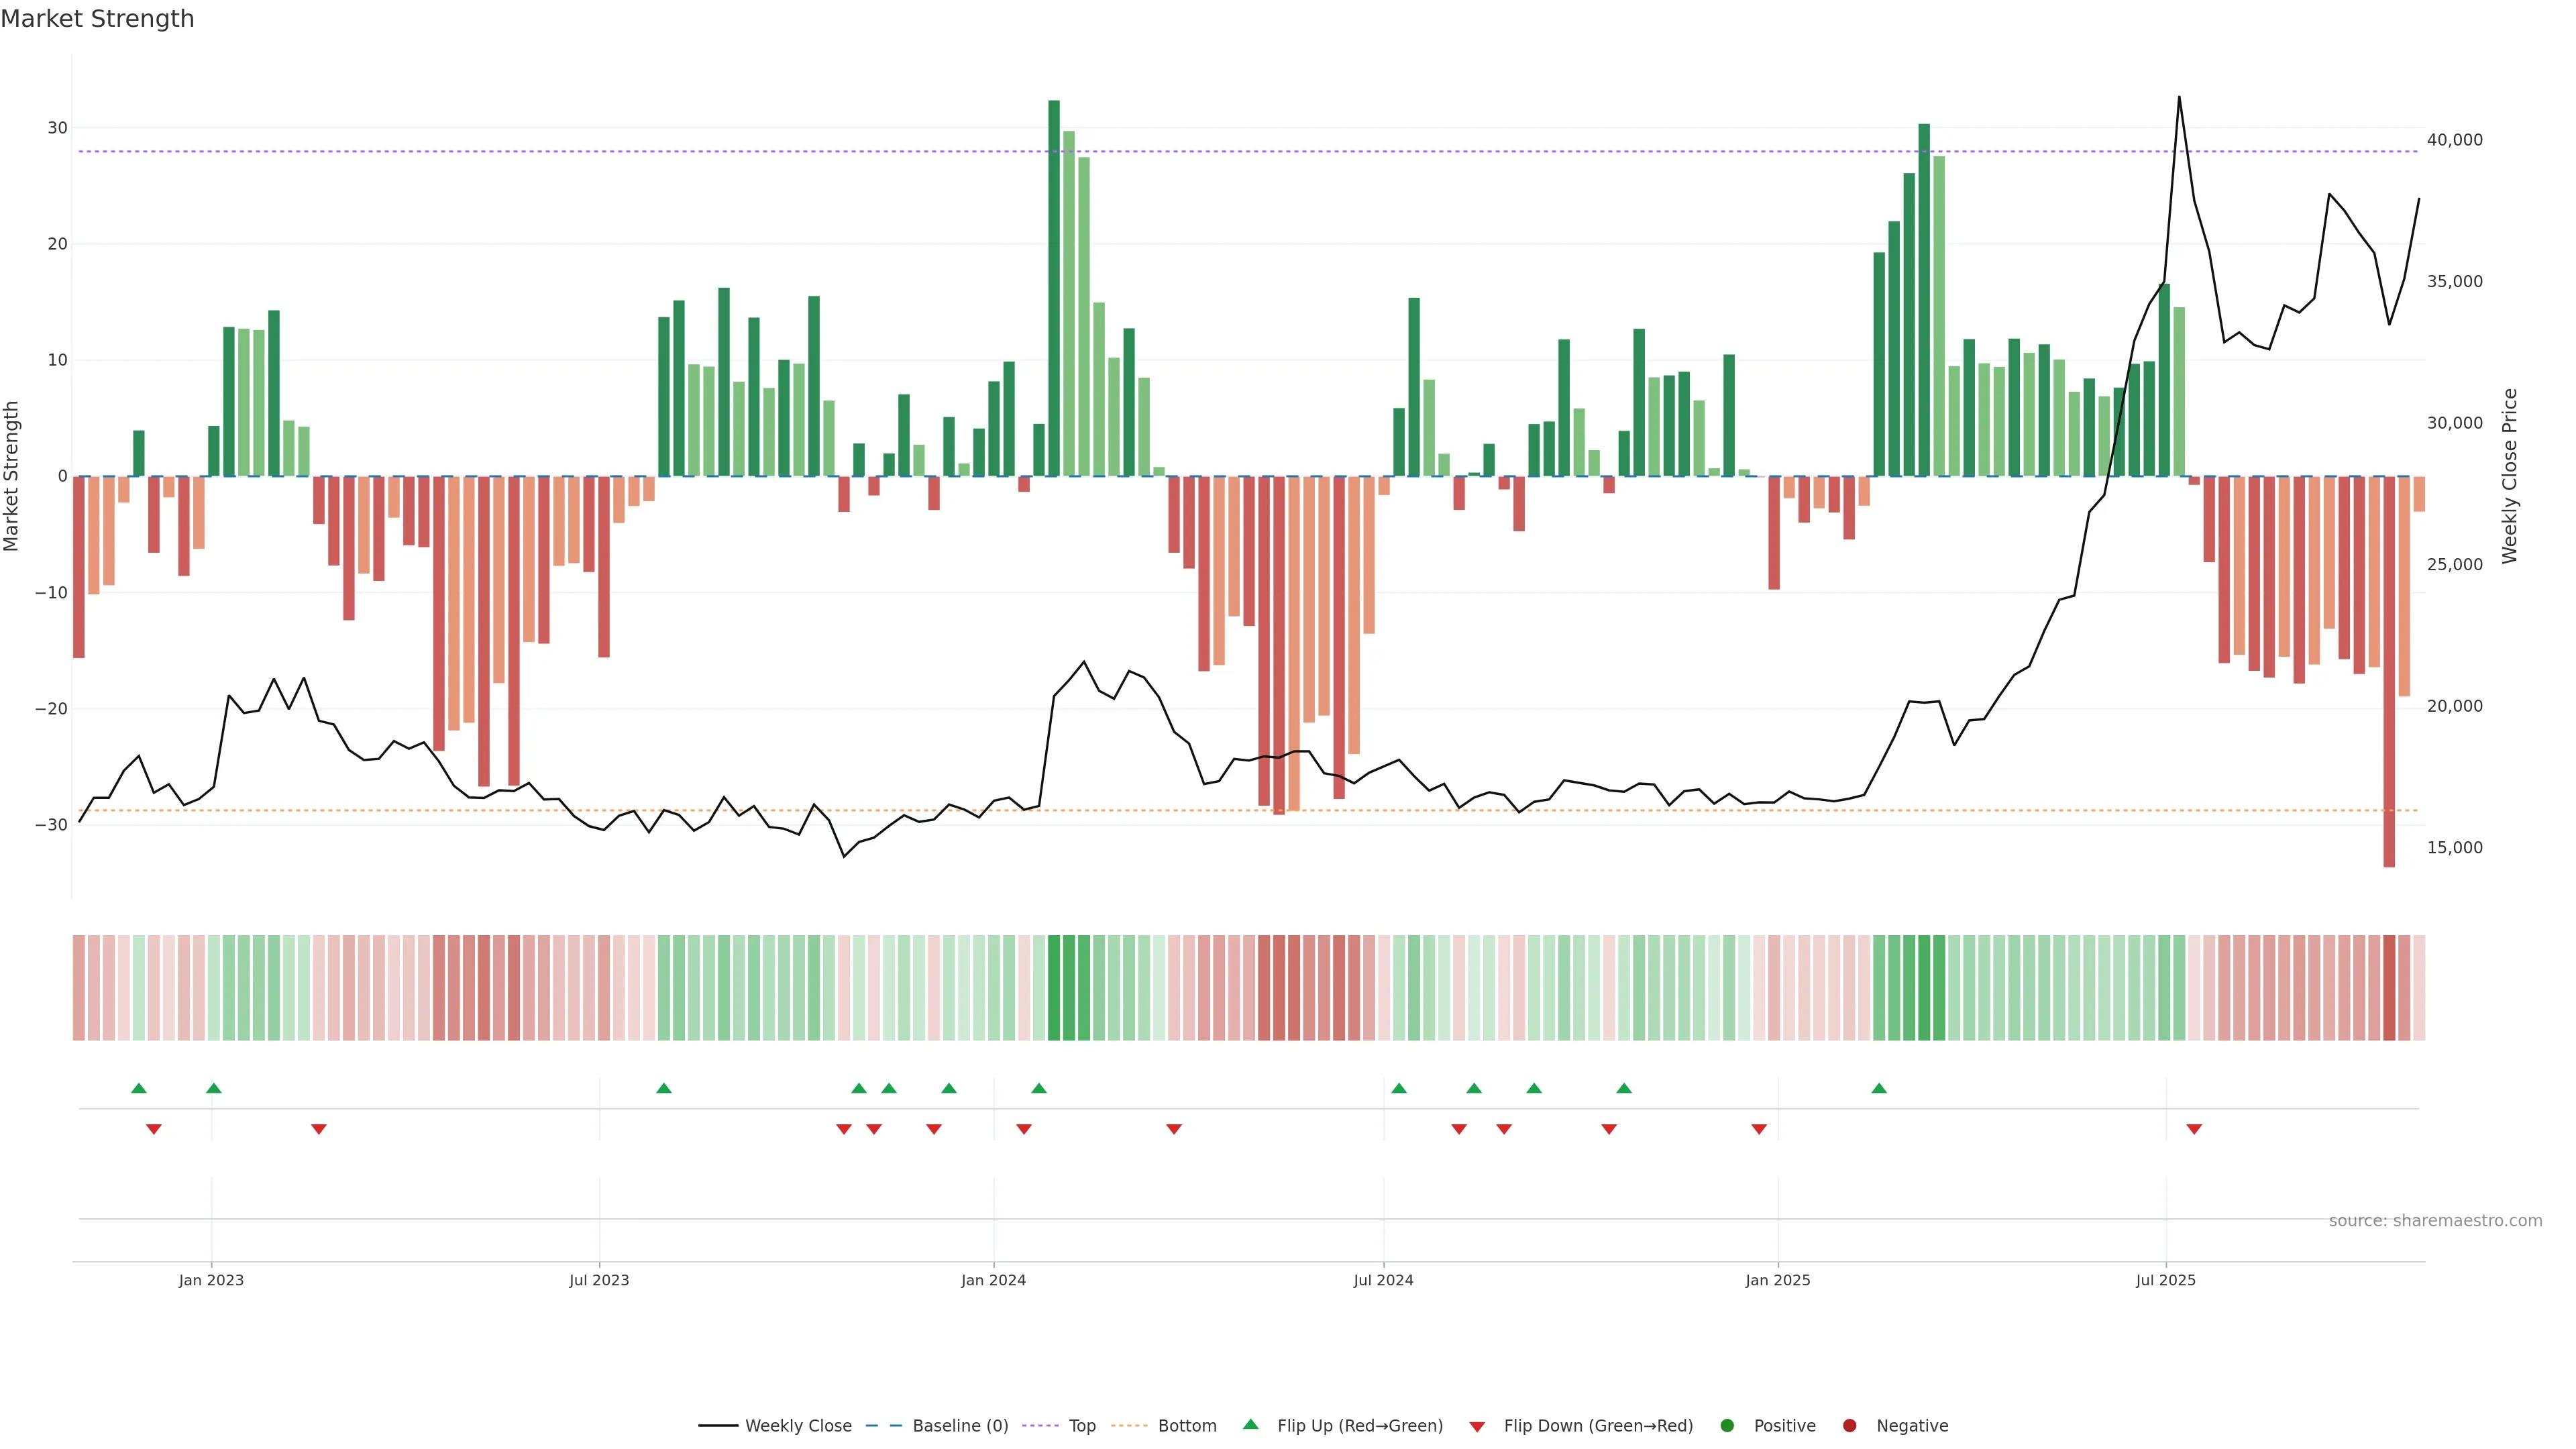Click the green Positive legend circle
Image resolution: width=2576 pixels, height=1449 pixels.
[x=1727, y=1425]
